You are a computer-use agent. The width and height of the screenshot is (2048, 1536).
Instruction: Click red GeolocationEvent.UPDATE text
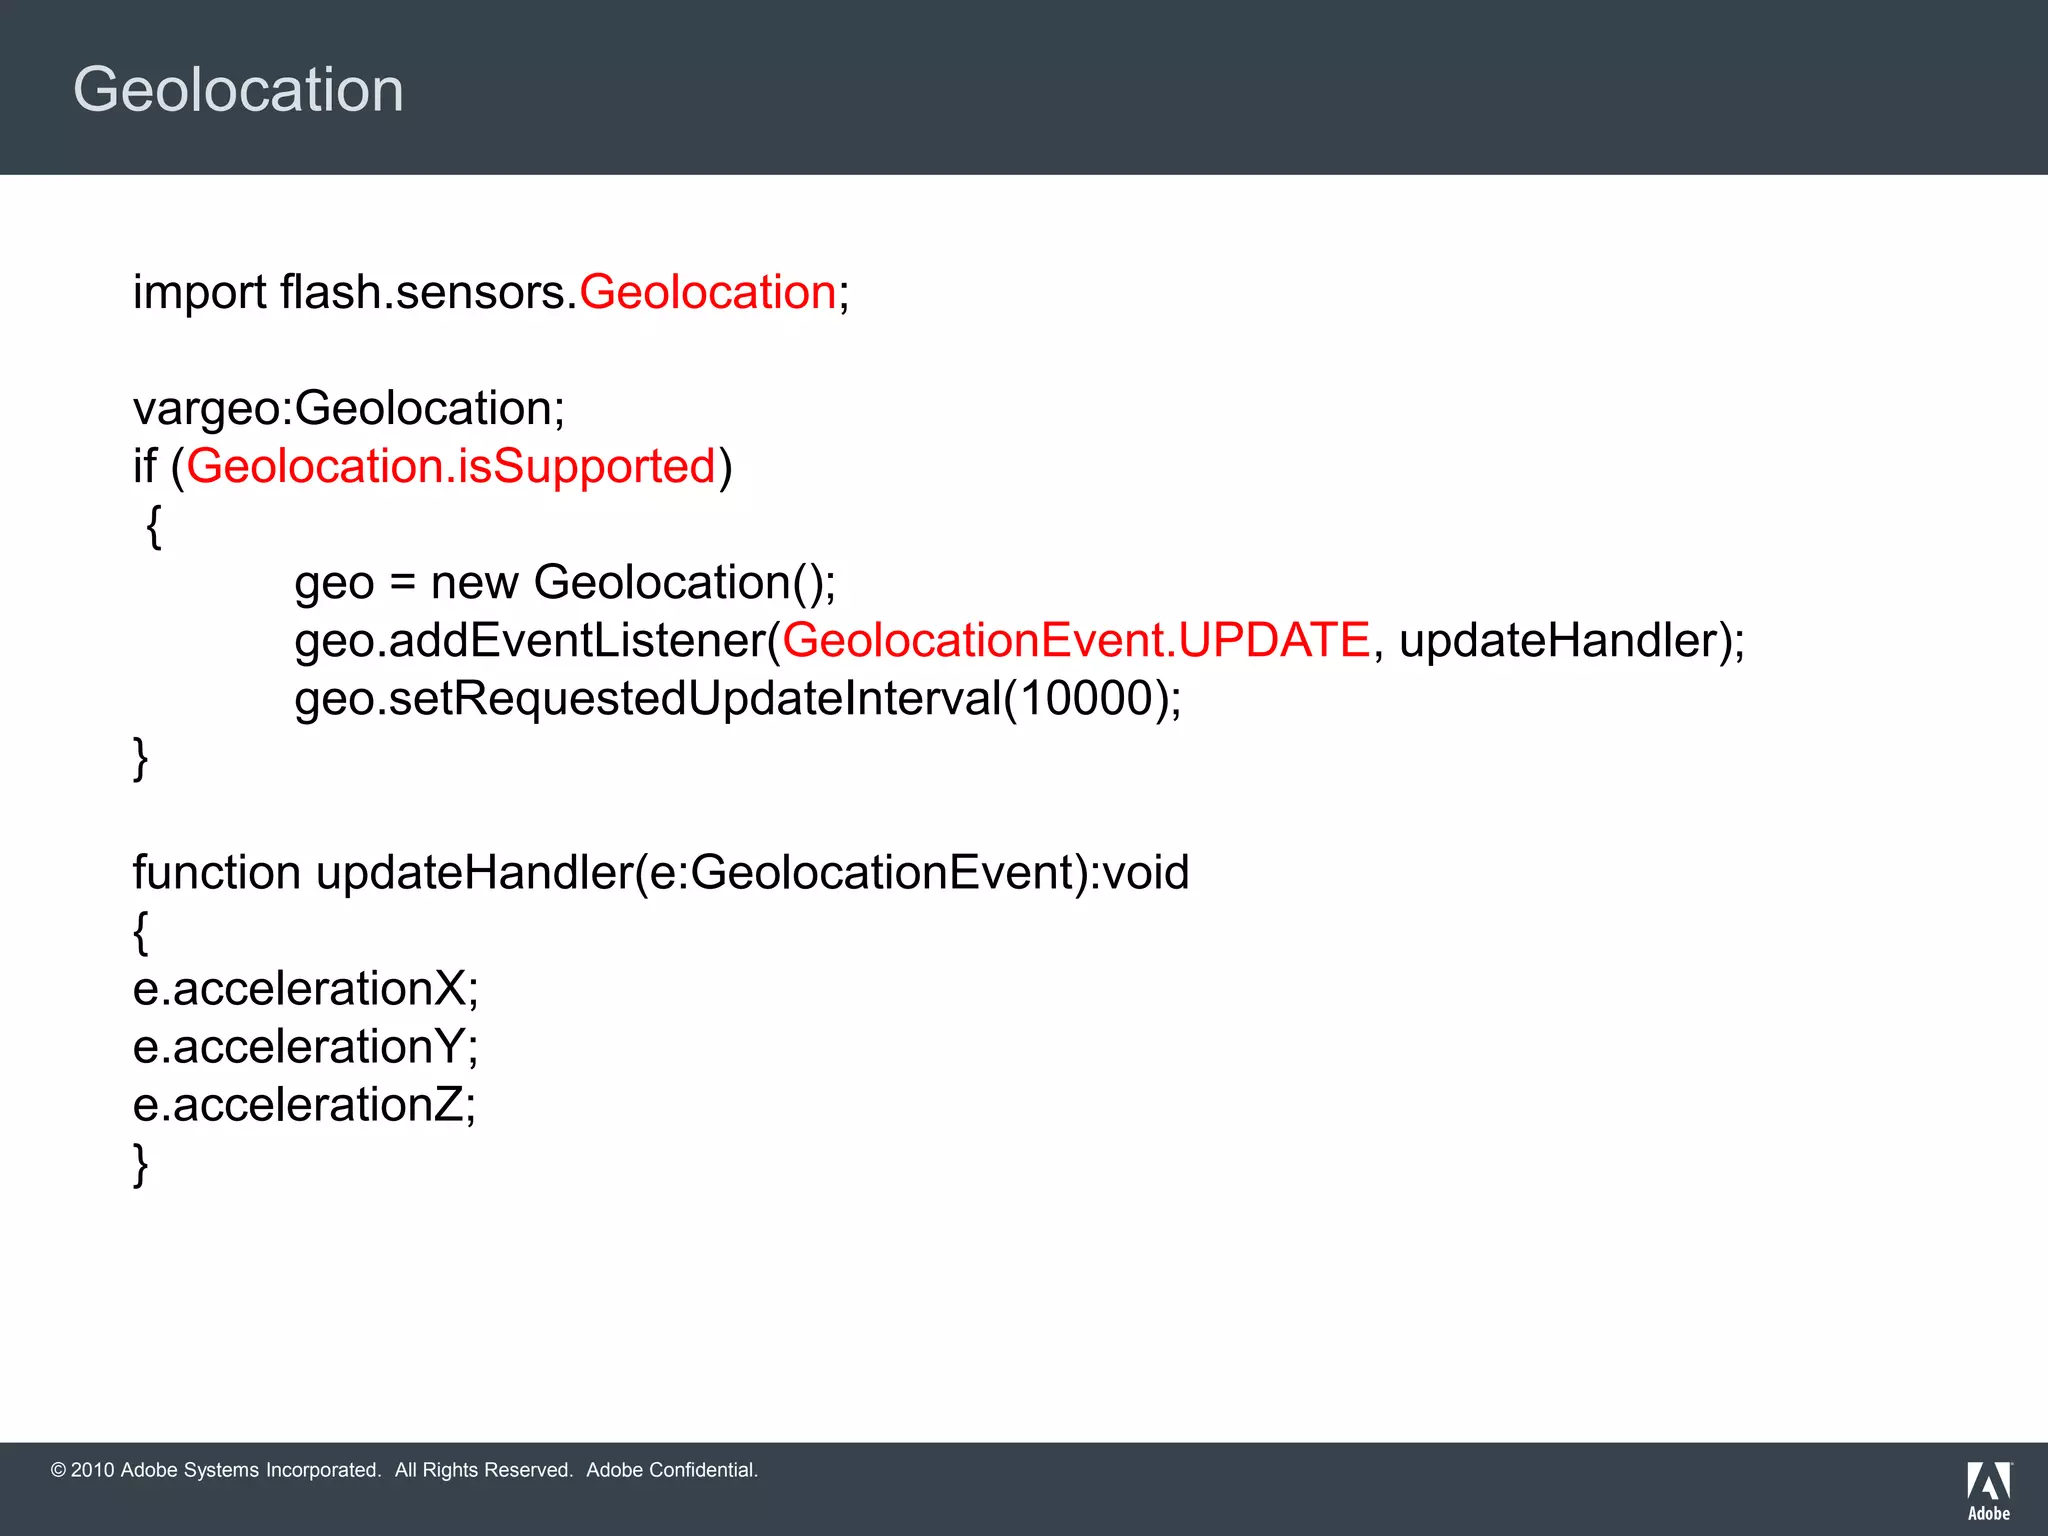pyautogui.click(x=1075, y=640)
